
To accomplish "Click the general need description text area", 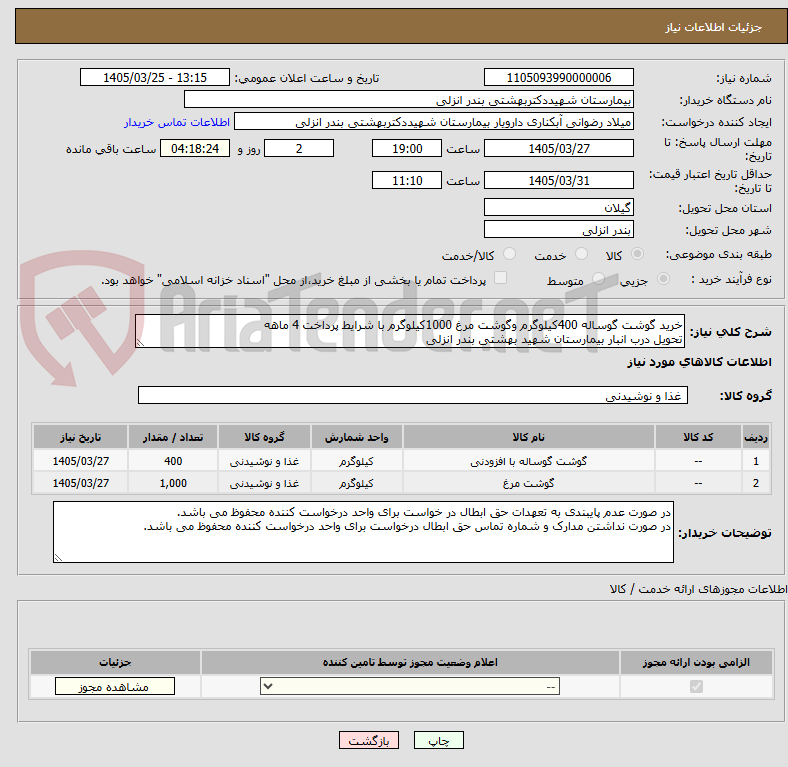I will coord(410,331).
